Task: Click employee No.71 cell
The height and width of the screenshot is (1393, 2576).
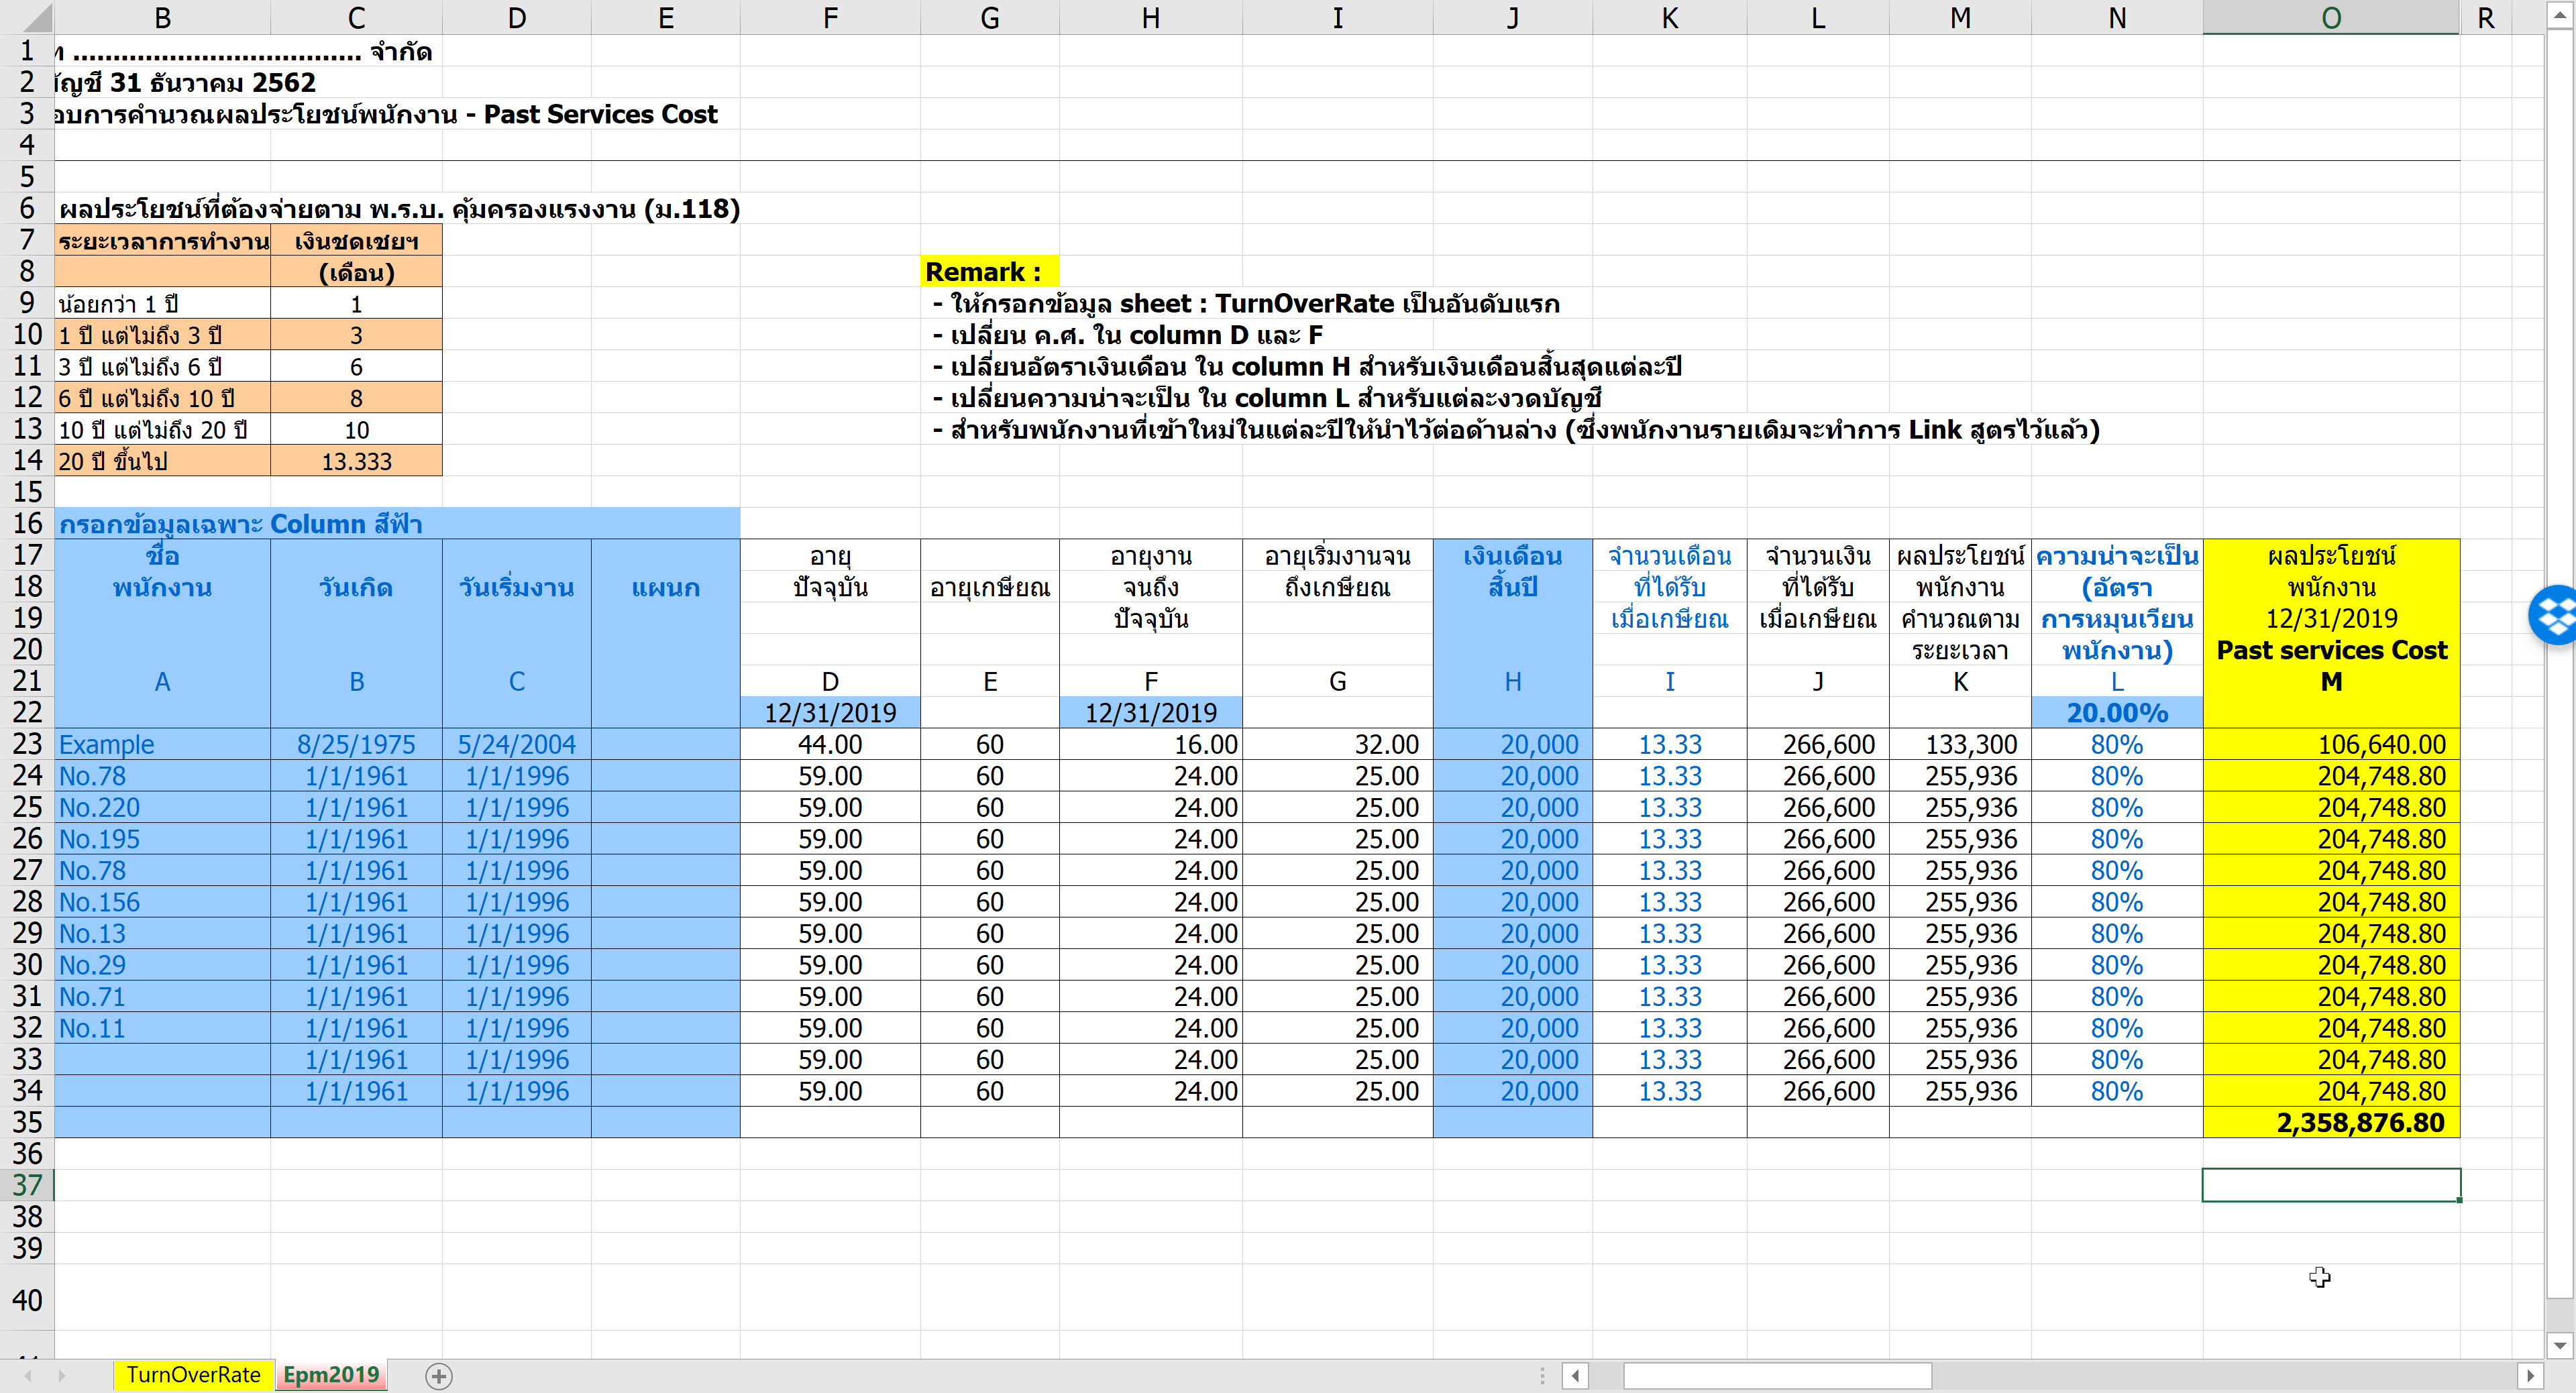Action: 162,996
